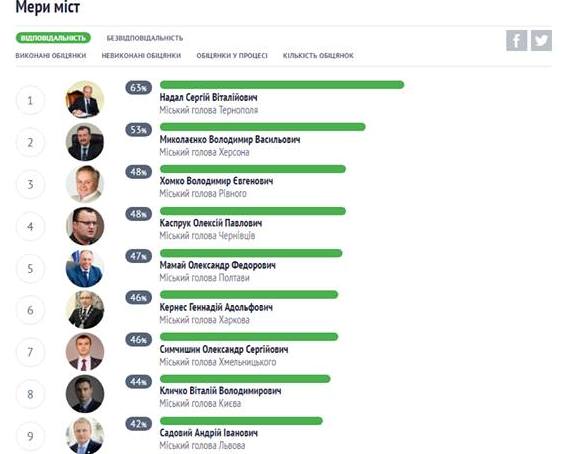Click avatar of Каспрук Олексій Павлович
The image size is (567, 454).
coord(85,226)
